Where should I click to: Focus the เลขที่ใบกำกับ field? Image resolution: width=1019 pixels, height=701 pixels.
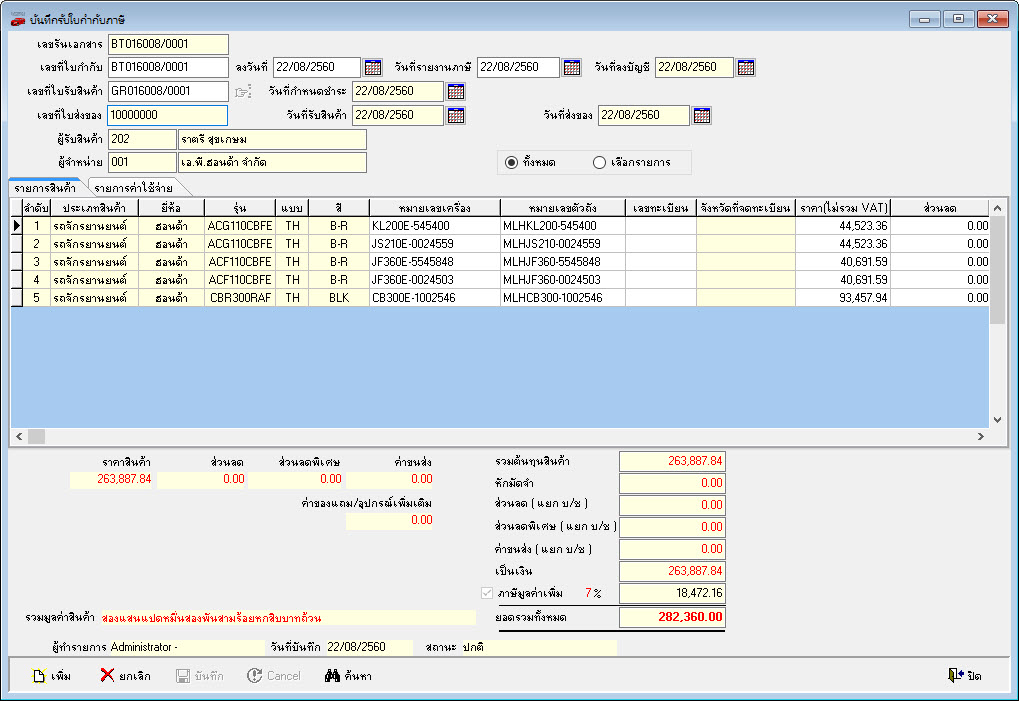click(168, 67)
